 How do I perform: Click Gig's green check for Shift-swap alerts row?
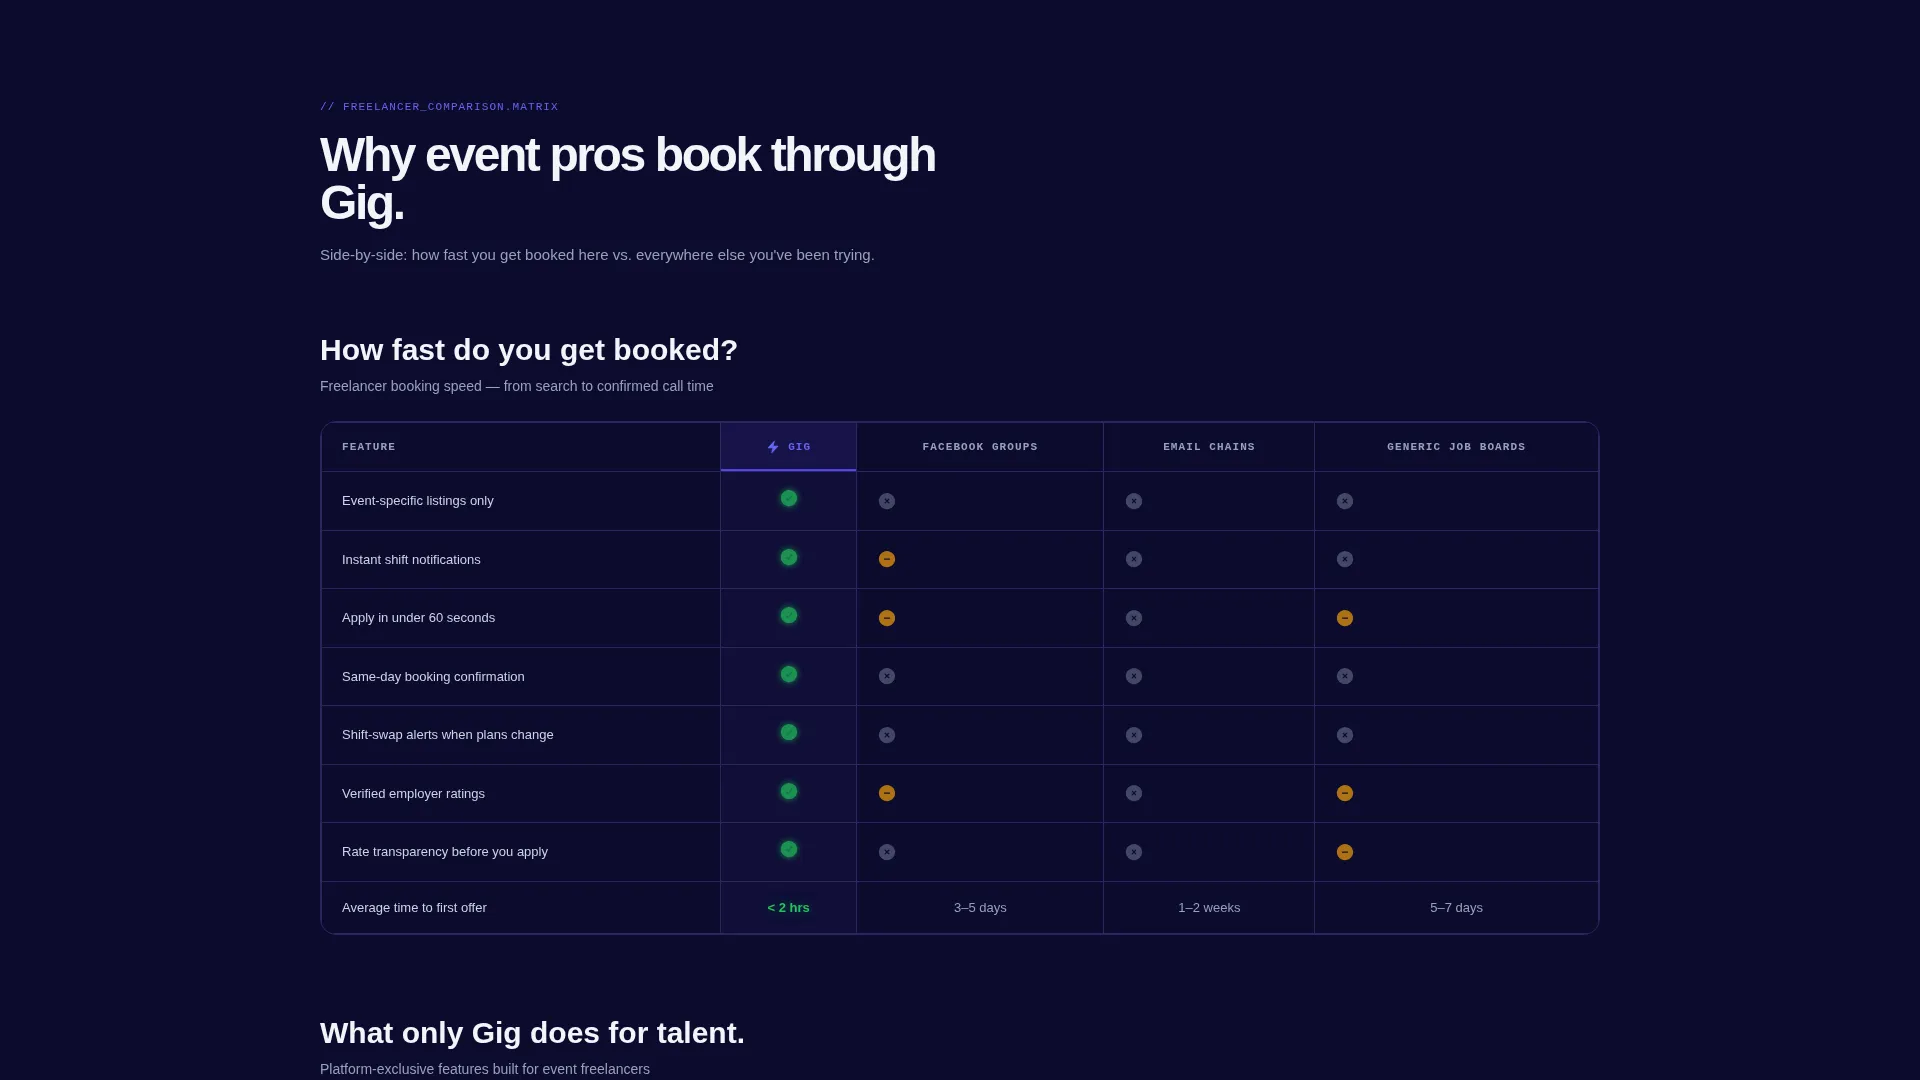789,732
